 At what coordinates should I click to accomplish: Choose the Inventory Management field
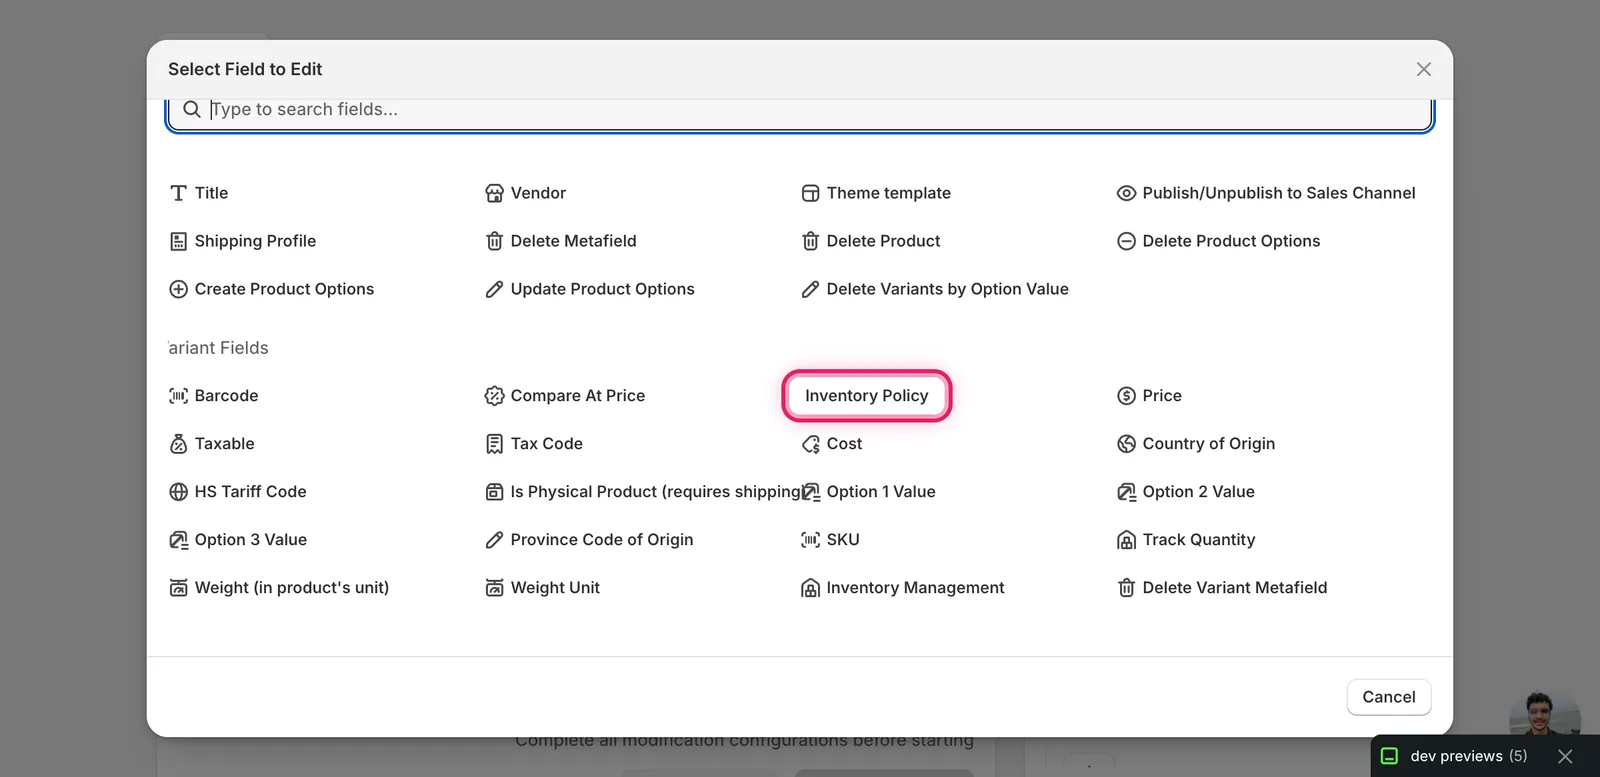pyautogui.click(x=903, y=588)
